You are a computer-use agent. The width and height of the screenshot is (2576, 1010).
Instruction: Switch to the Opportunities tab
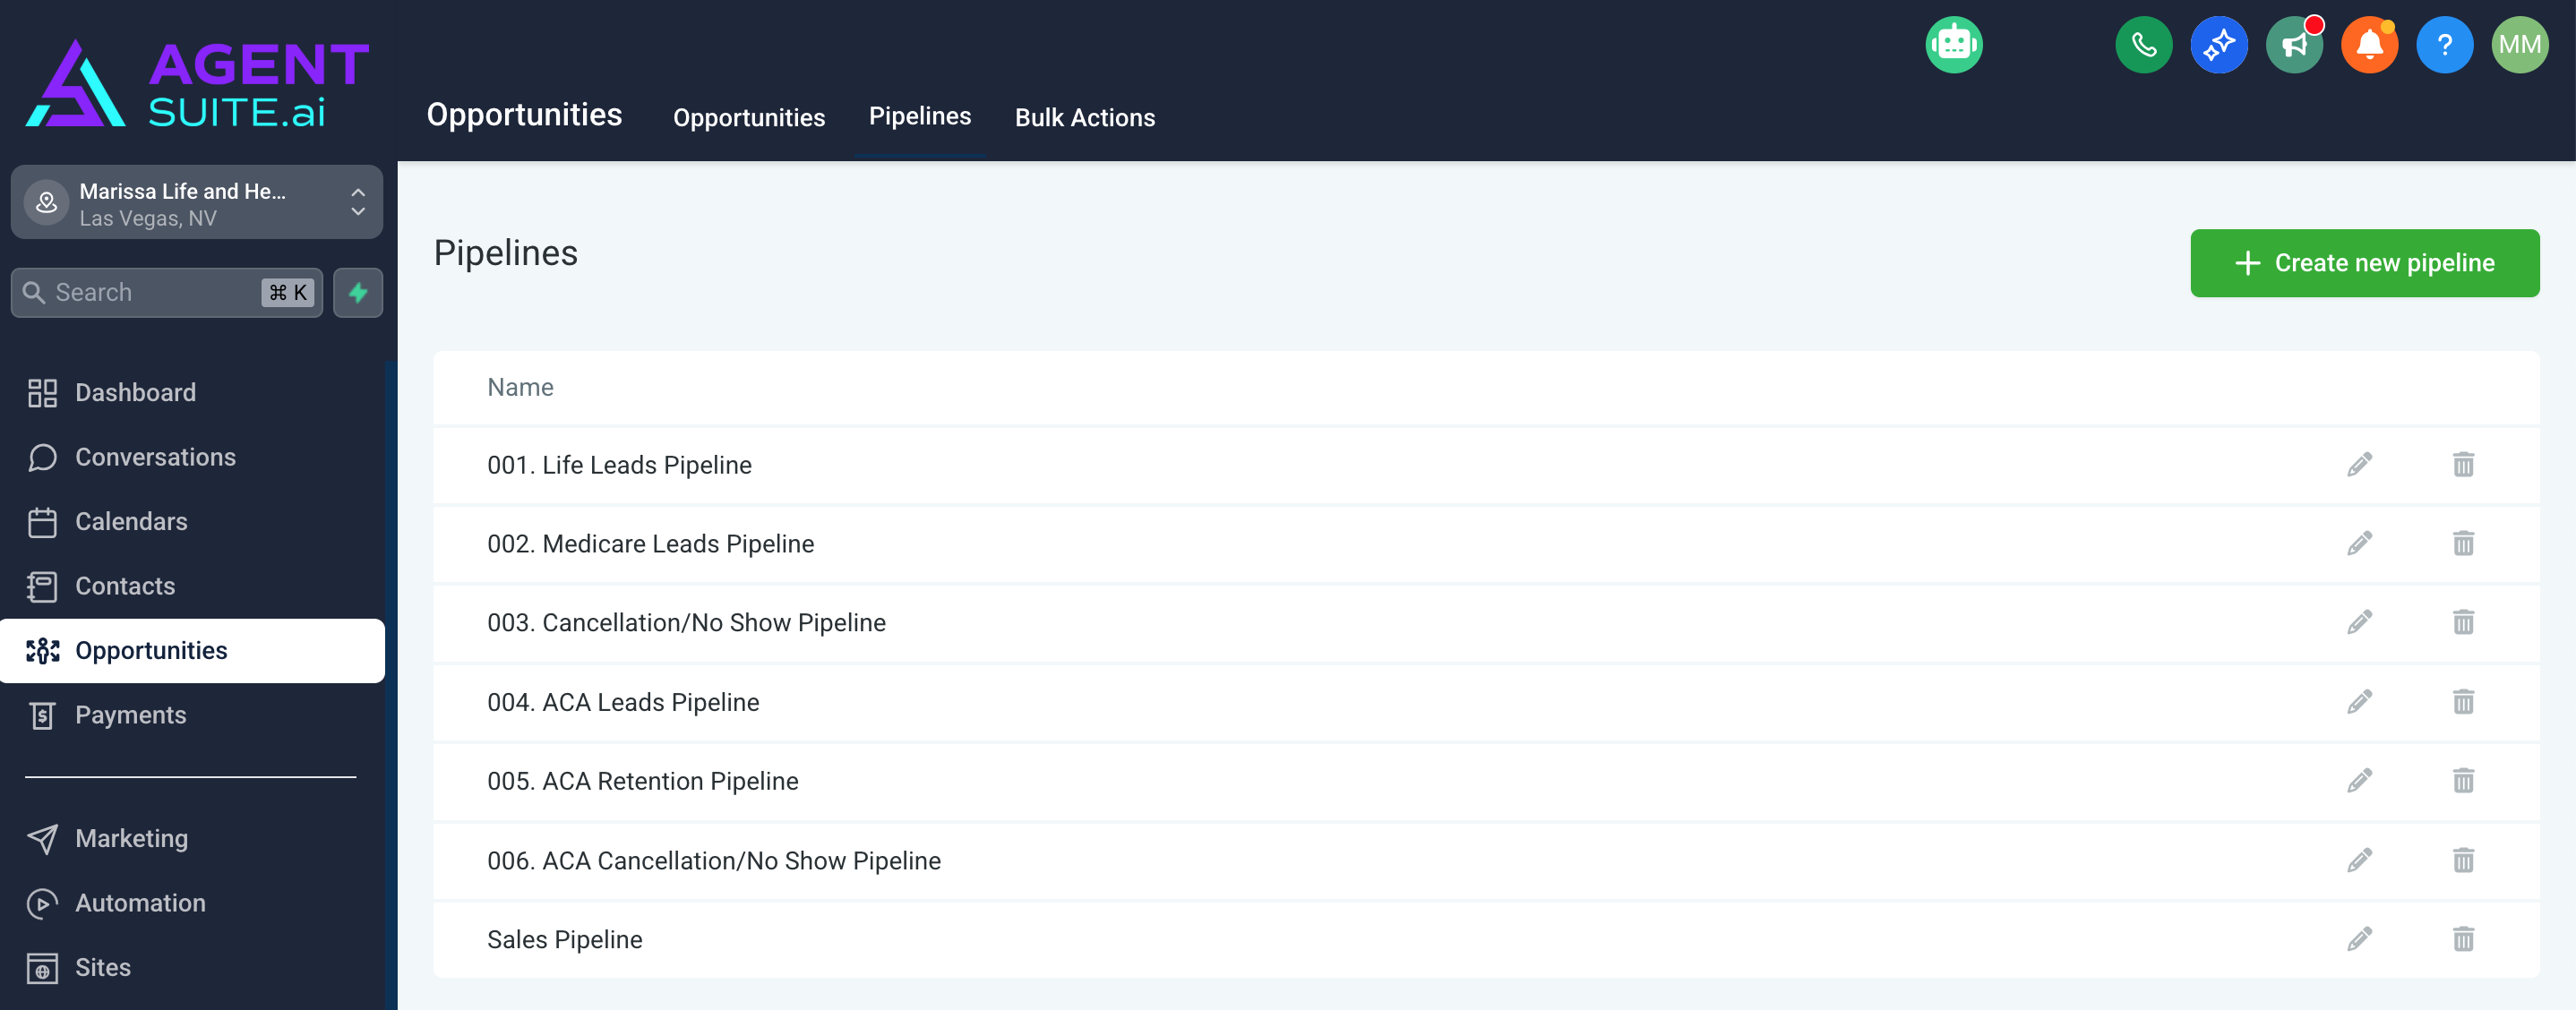[x=748, y=117]
